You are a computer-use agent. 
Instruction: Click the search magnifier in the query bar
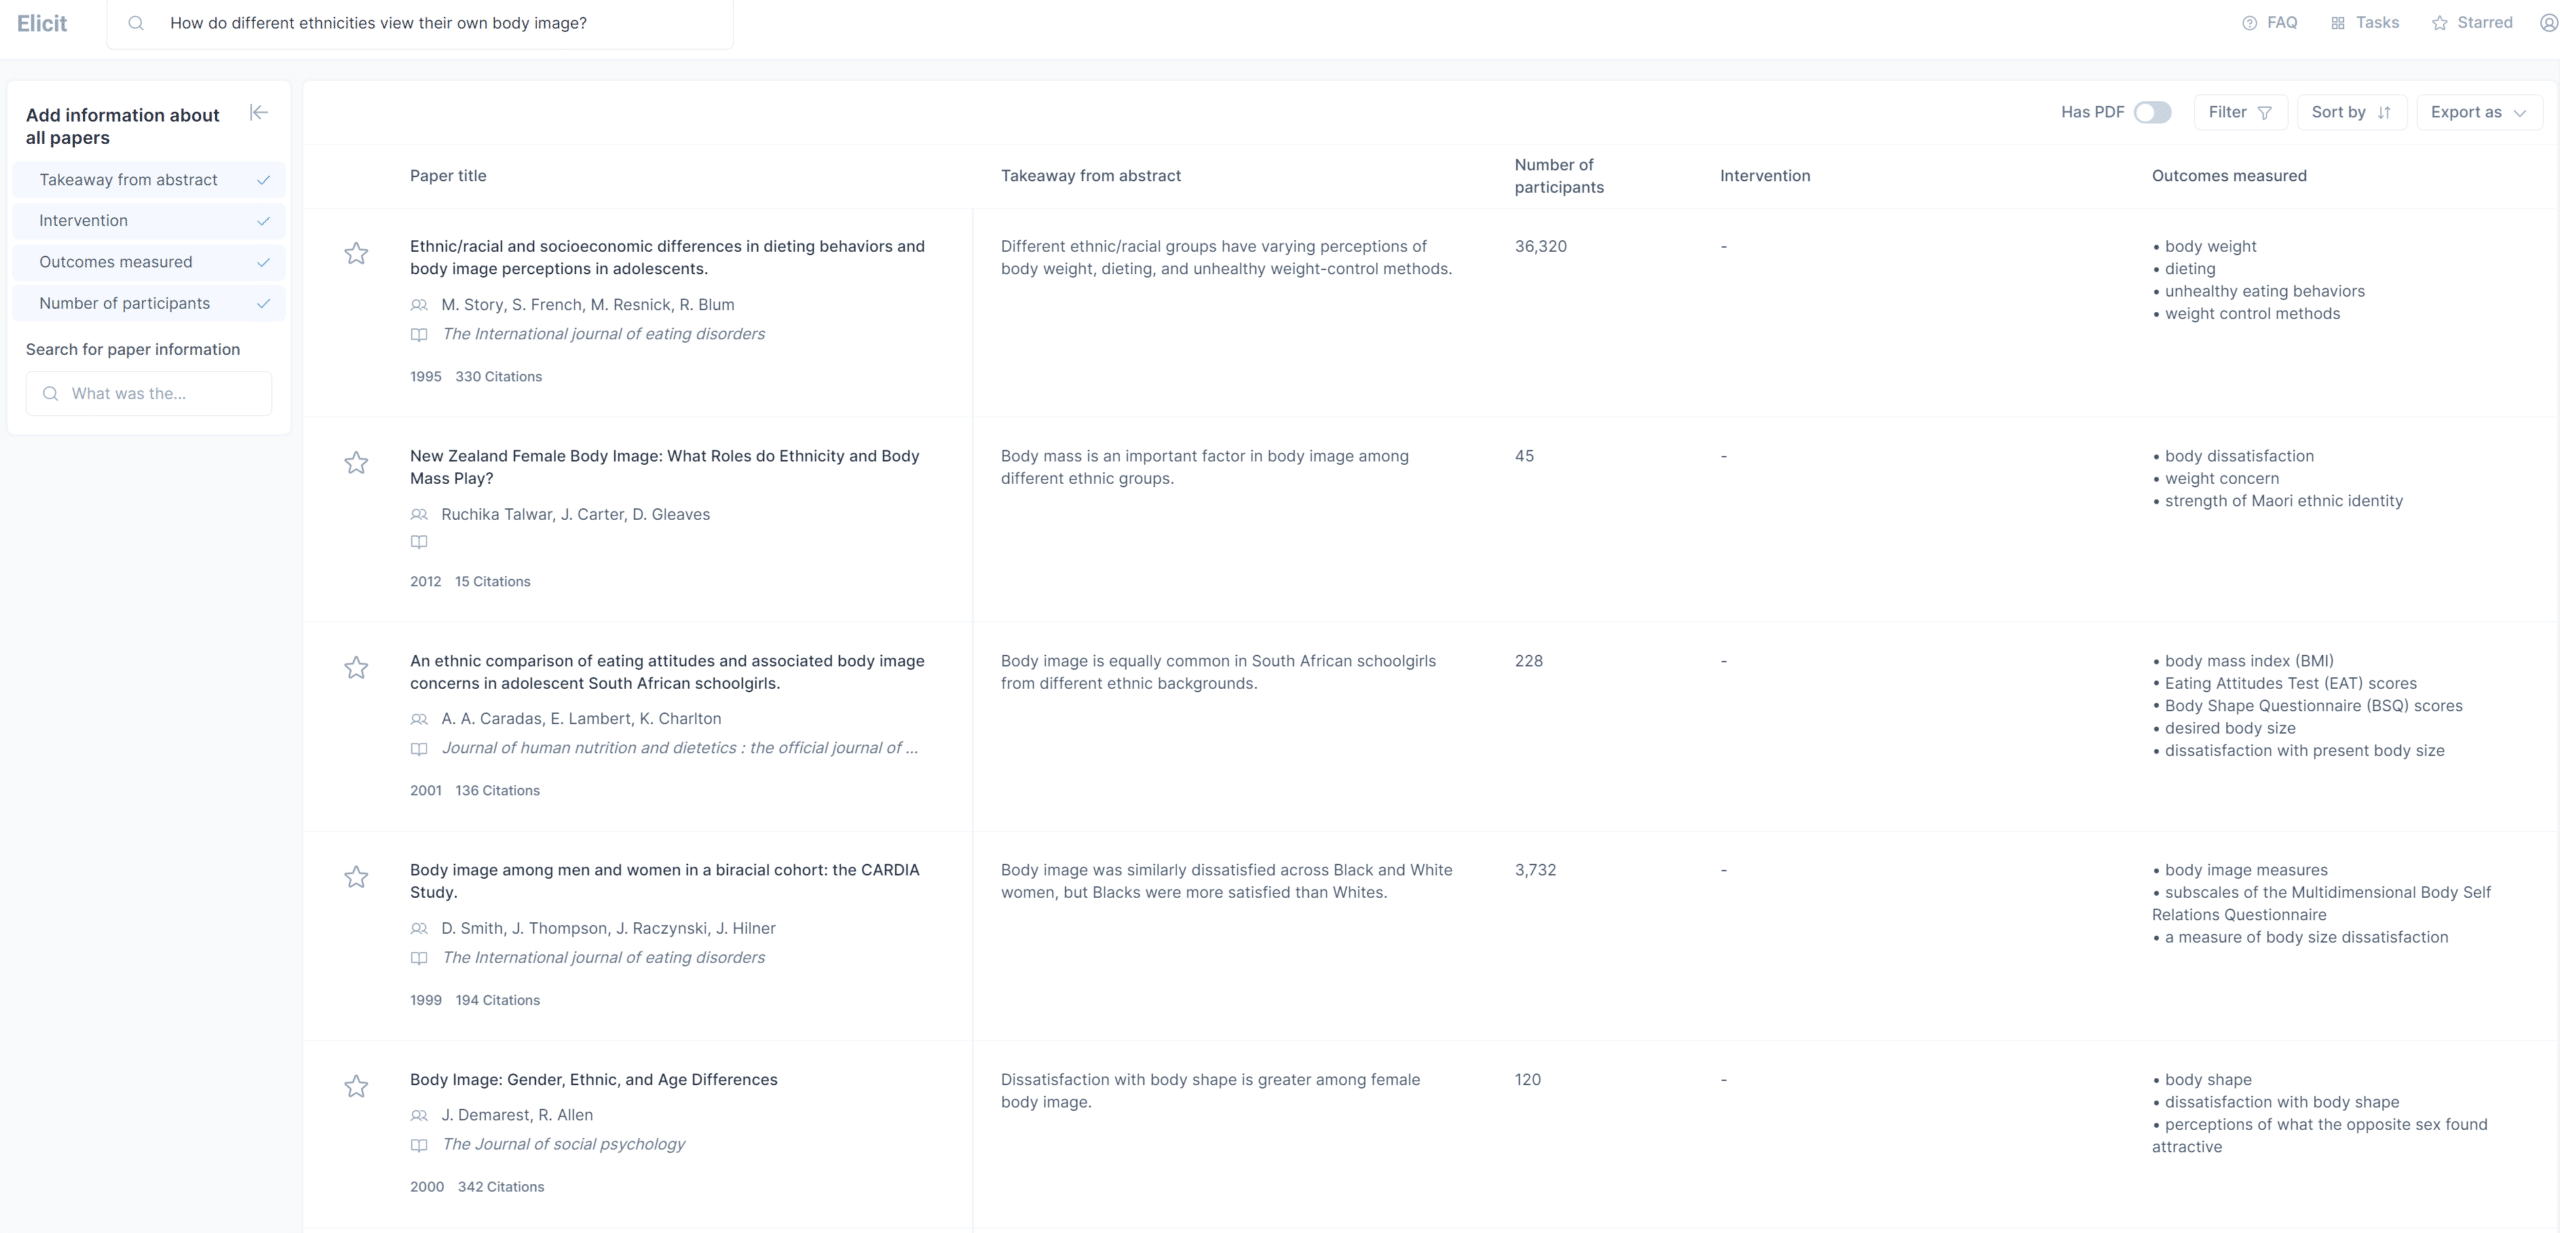[137, 22]
